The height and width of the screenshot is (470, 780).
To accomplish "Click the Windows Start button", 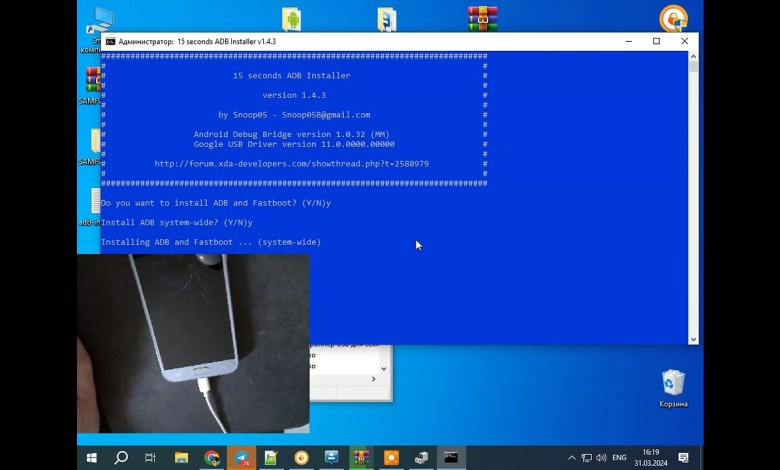I will [91, 458].
